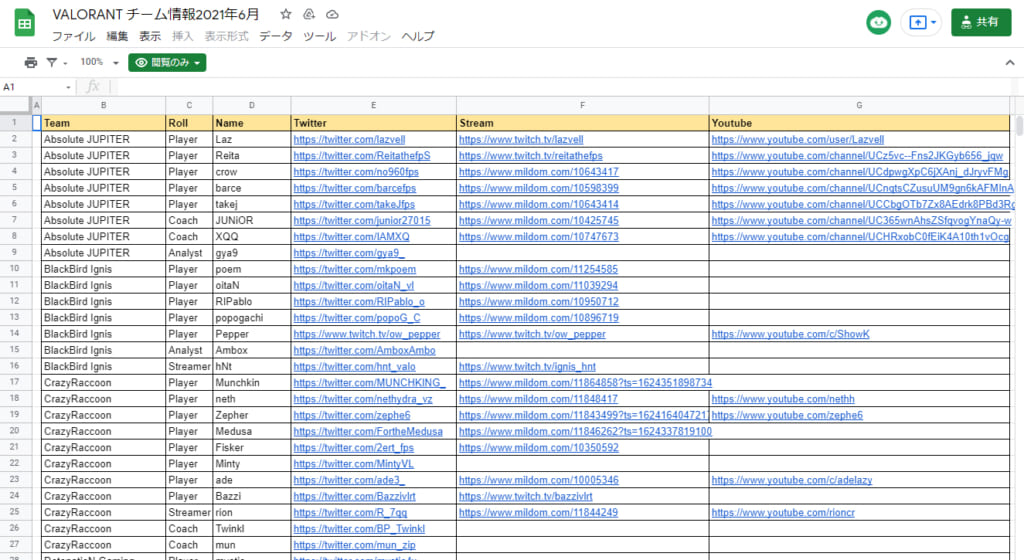Select the Munchkin name cell
Viewport: 1024px width, 560px height.
click(x=251, y=383)
